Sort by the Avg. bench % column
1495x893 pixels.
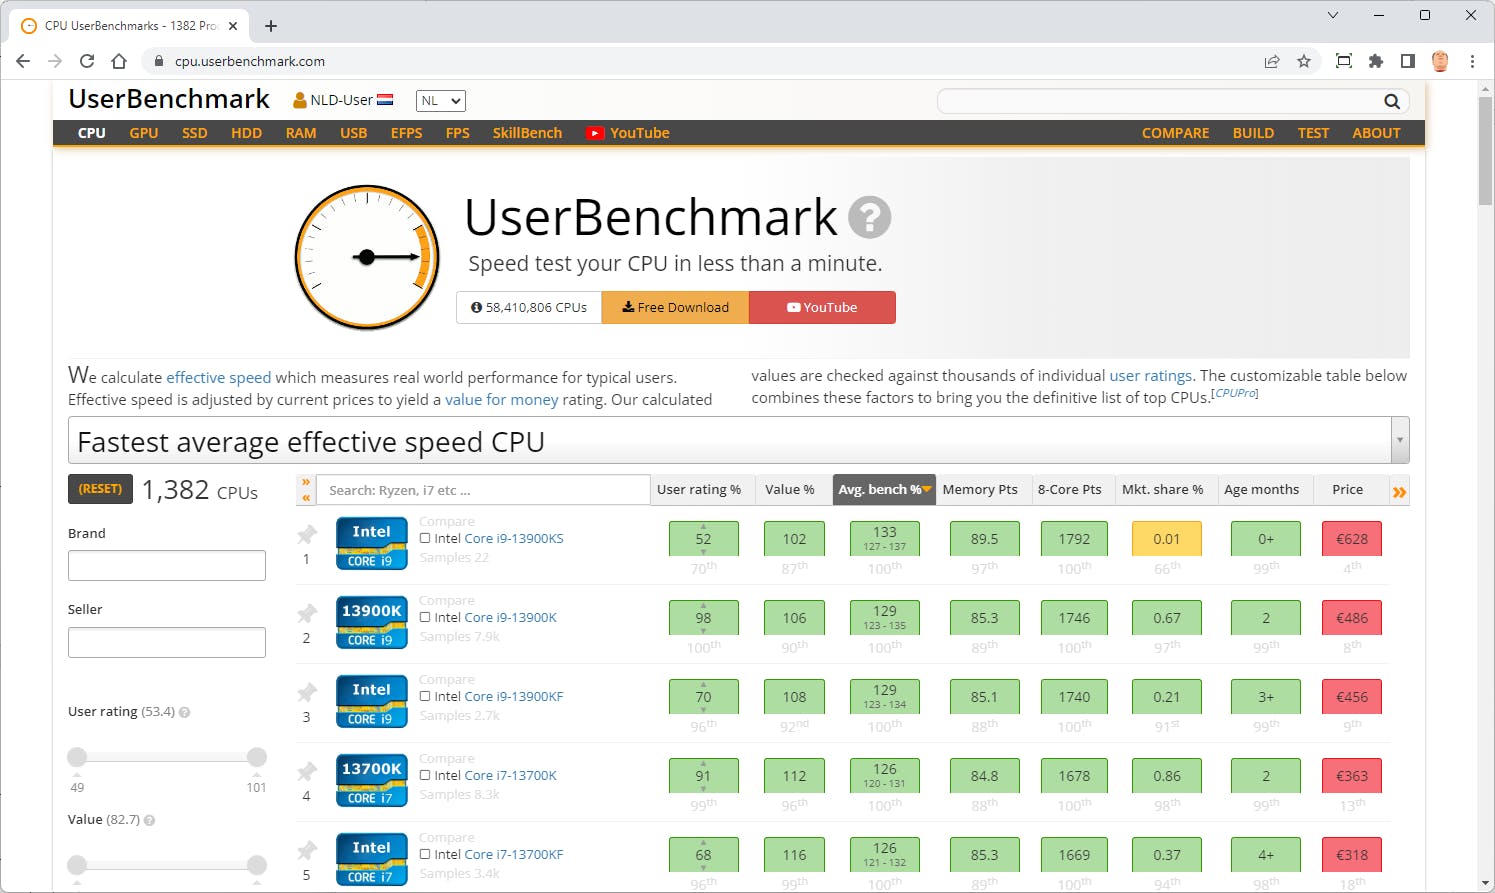(884, 490)
